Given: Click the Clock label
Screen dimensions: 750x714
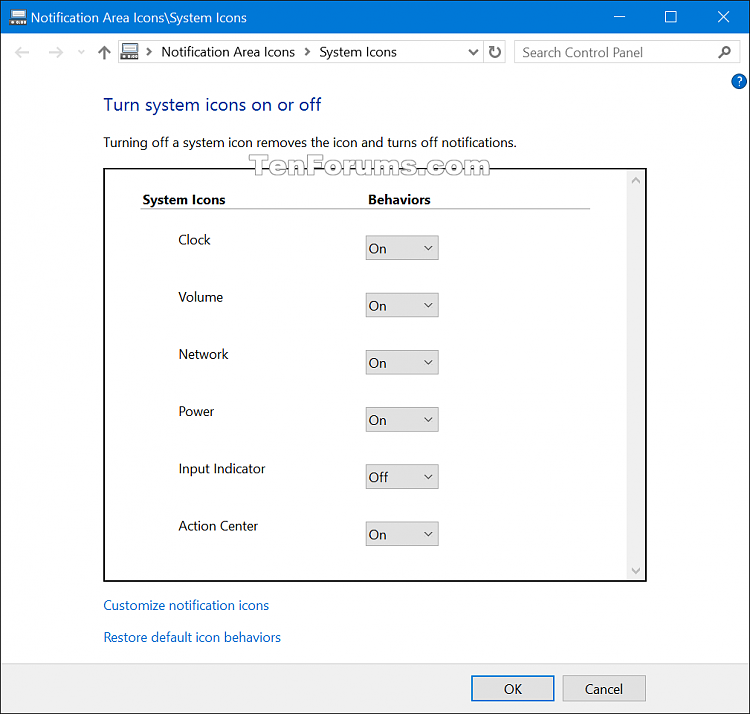Looking at the screenshot, I should click(194, 240).
